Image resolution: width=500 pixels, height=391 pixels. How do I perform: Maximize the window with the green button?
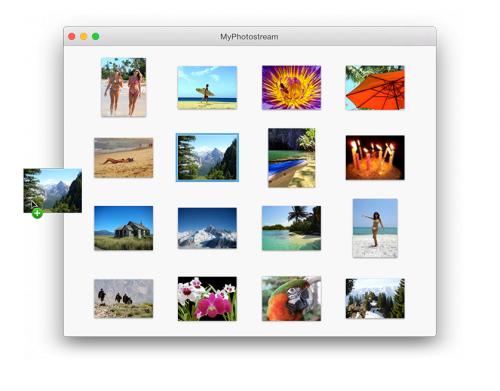pyautogui.click(x=96, y=36)
